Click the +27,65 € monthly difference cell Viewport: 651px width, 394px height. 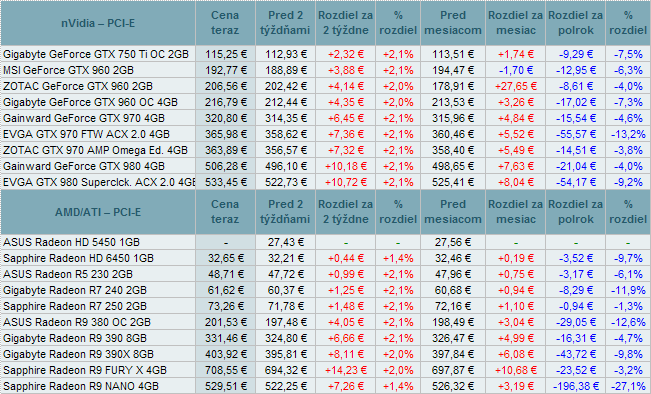coord(515,86)
